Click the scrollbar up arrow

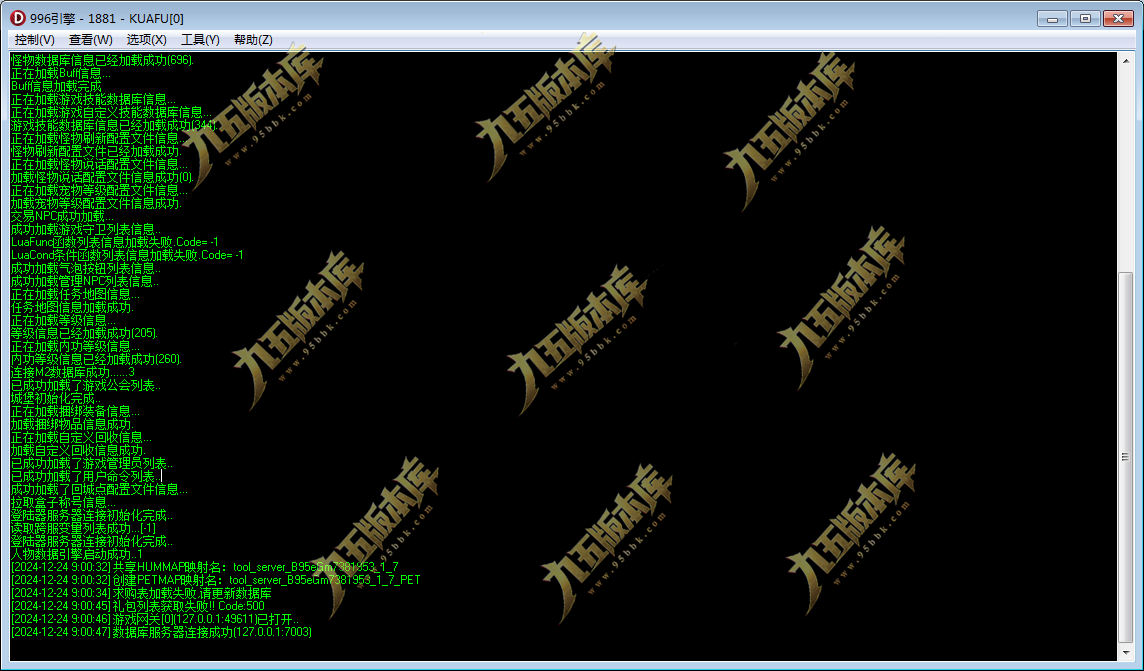(x=1126, y=61)
